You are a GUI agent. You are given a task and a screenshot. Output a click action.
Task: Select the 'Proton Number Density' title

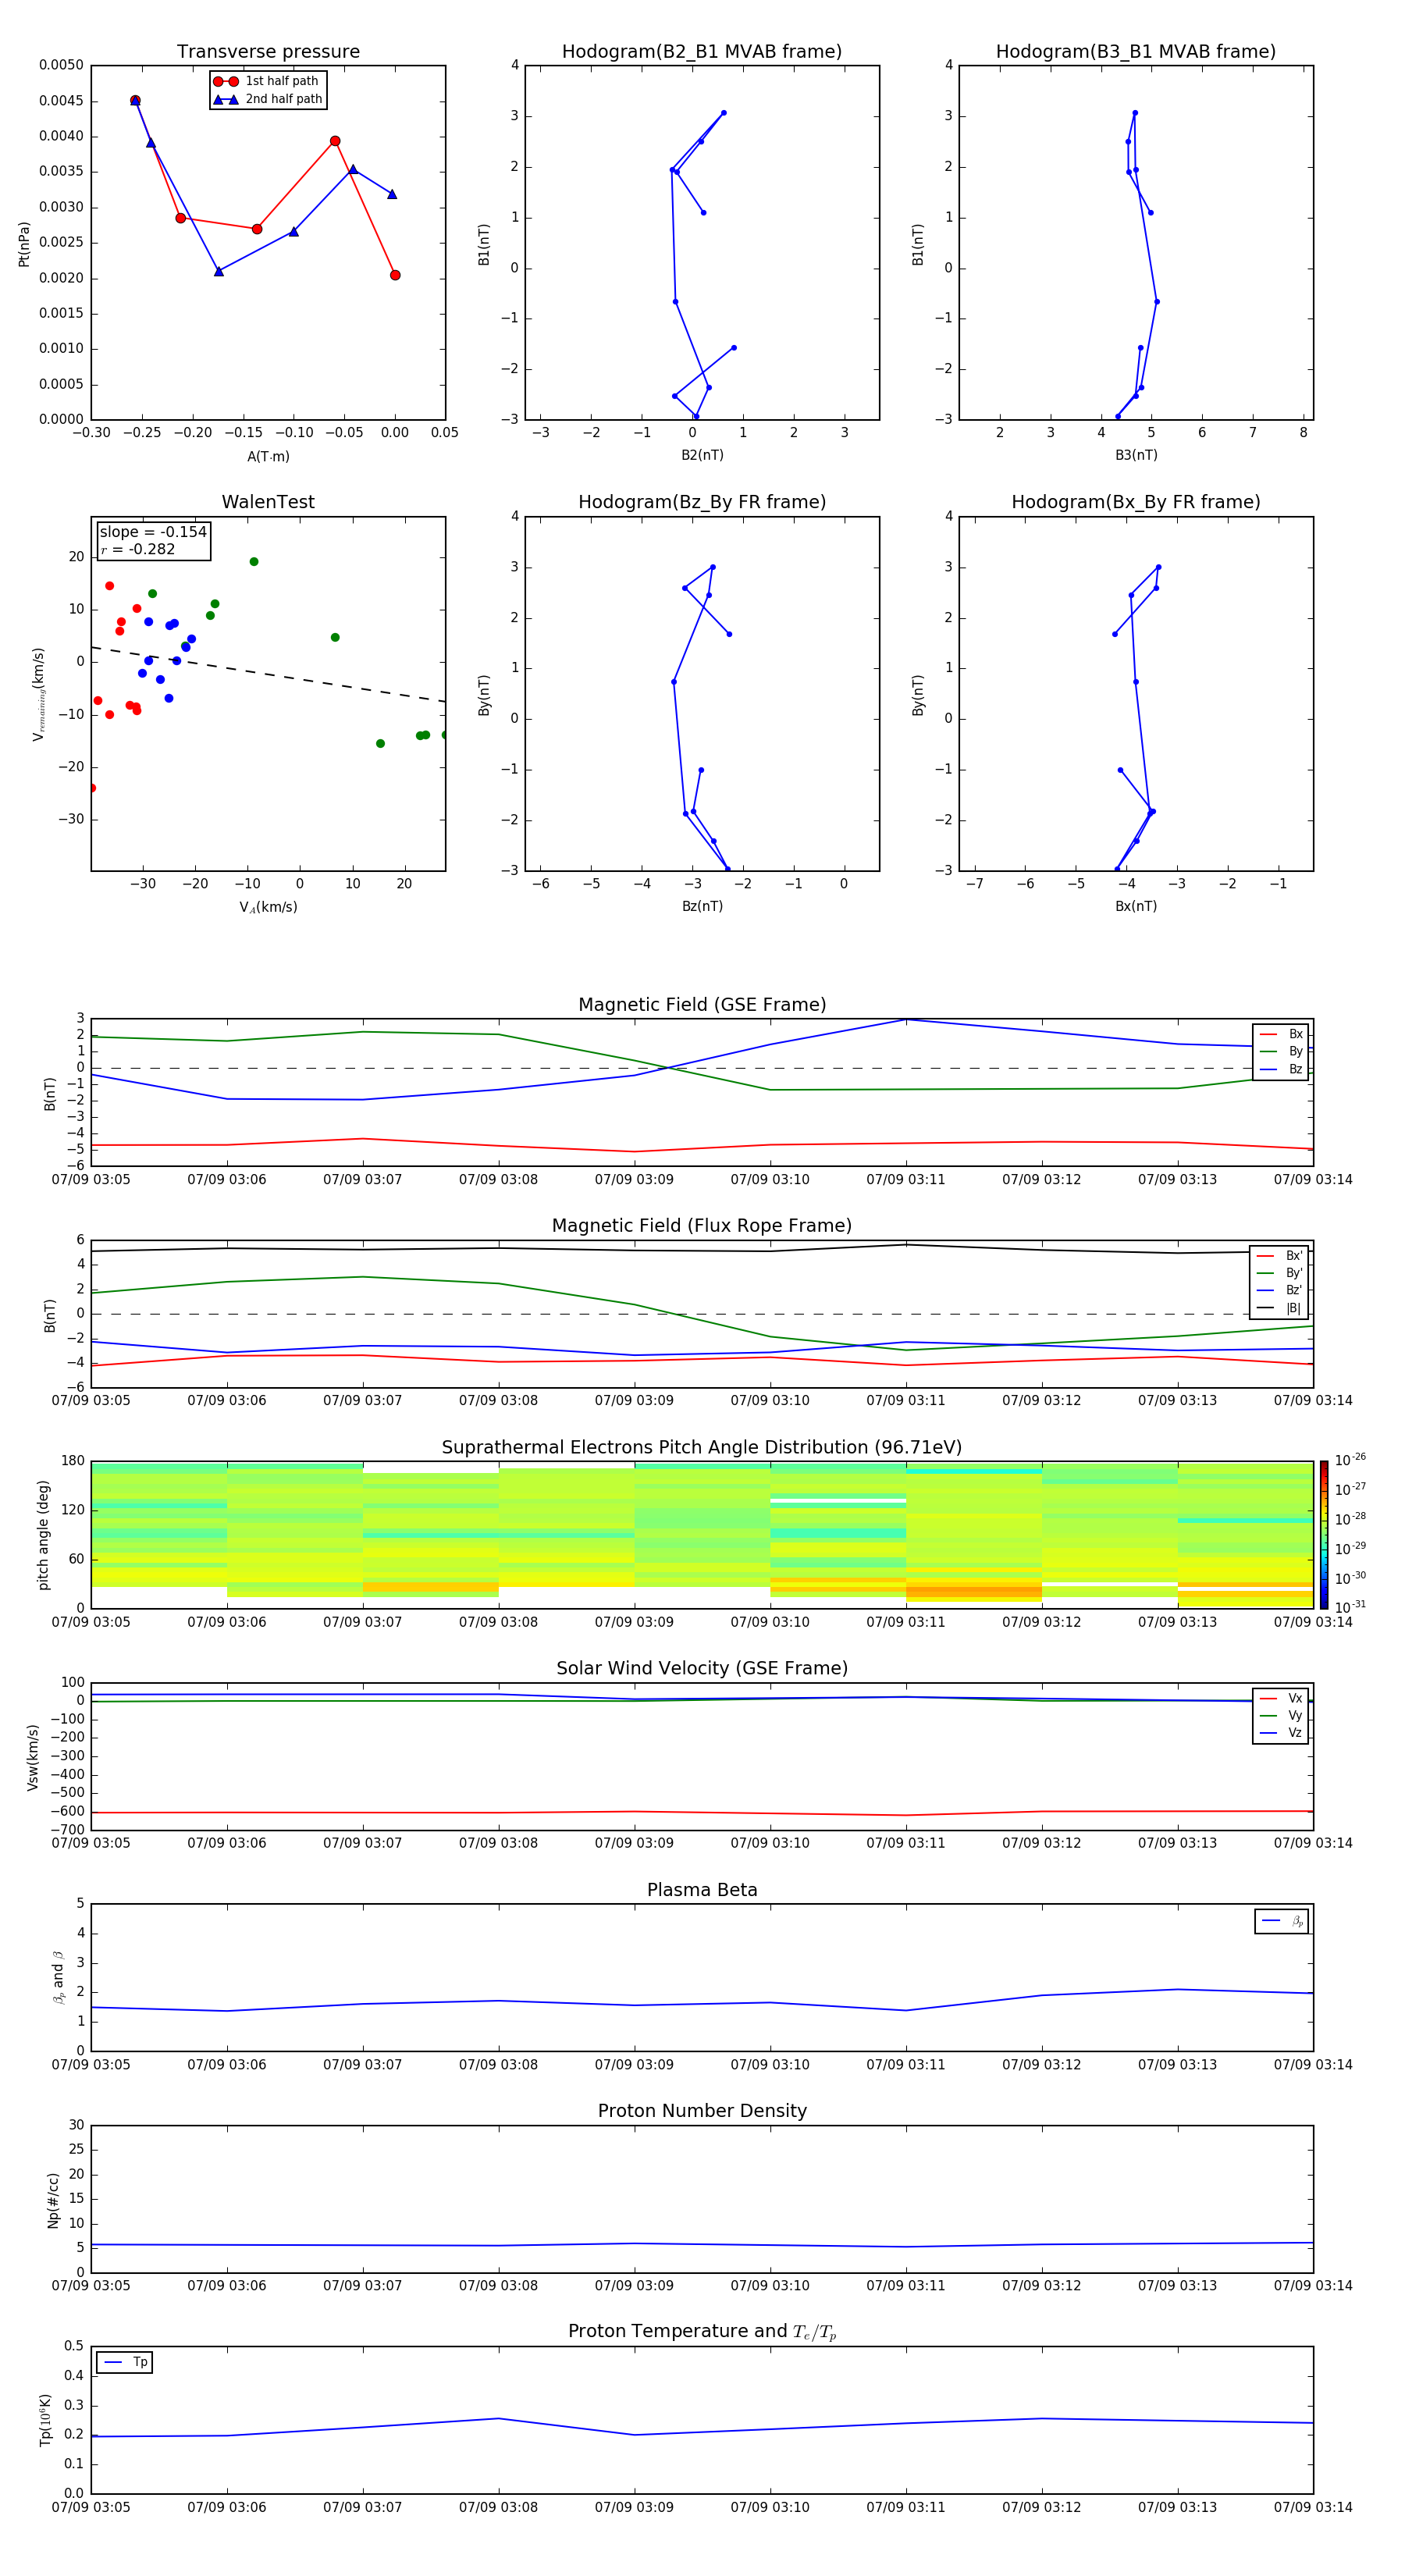tap(702, 2112)
